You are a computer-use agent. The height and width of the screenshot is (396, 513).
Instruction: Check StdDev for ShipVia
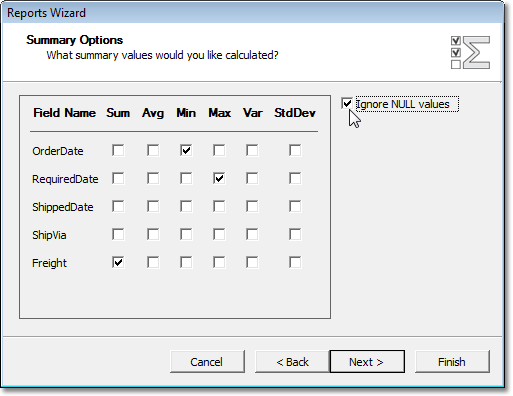[x=295, y=234]
